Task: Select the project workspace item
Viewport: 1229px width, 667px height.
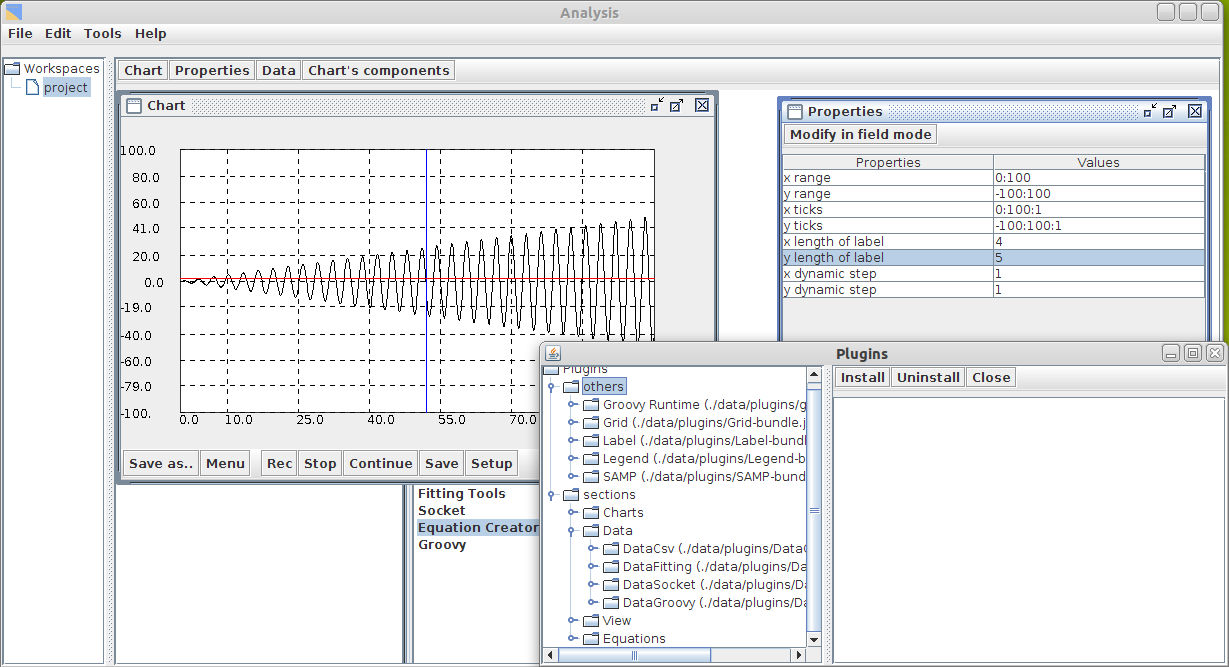Action: [66, 88]
